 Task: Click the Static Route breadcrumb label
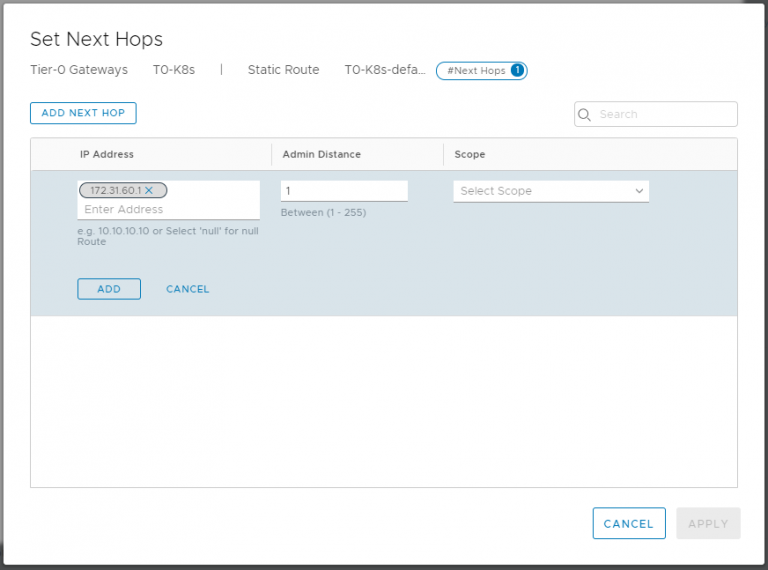click(283, 70)
